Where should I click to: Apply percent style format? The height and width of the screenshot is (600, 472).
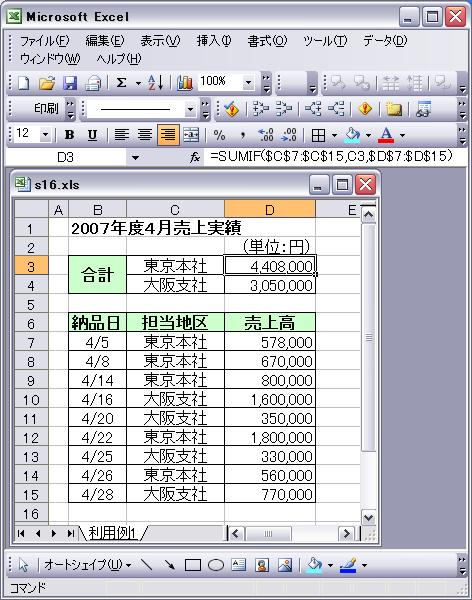pos(219,135)
